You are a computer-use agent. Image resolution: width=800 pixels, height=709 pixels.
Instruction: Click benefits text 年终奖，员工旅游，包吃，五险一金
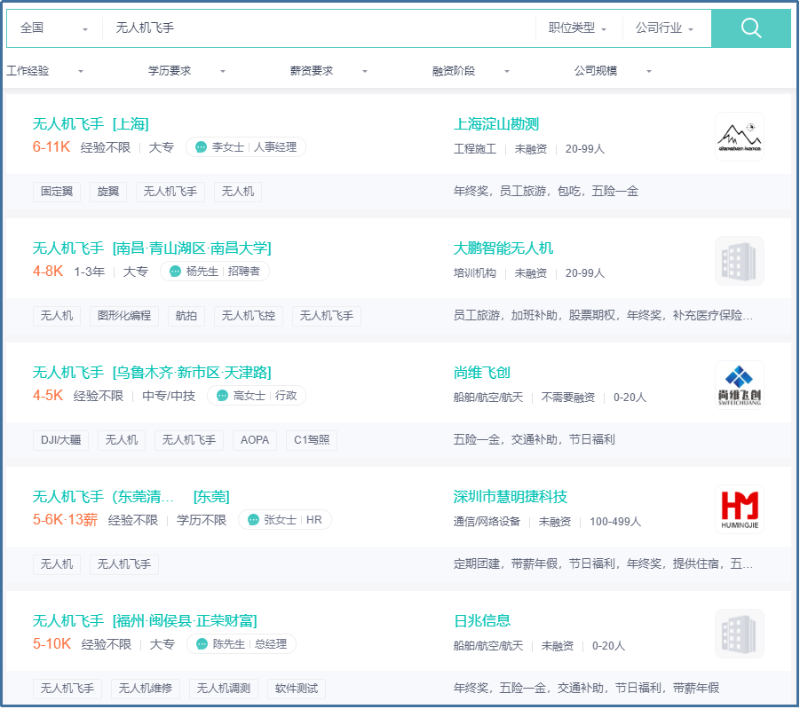[546, 192]
